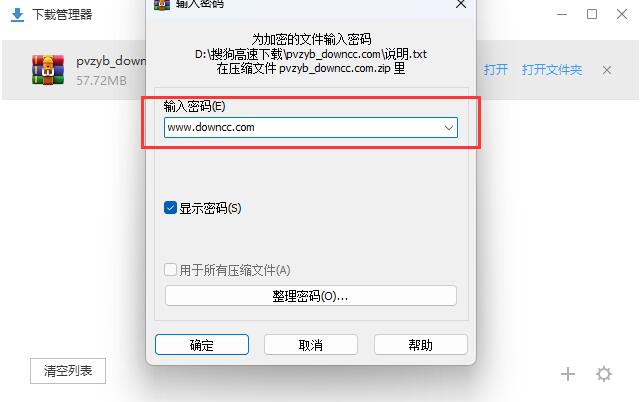This screenshot has width=641, height=402.
Task: Minimize the download manager window
Action: [x=562, y=14]
